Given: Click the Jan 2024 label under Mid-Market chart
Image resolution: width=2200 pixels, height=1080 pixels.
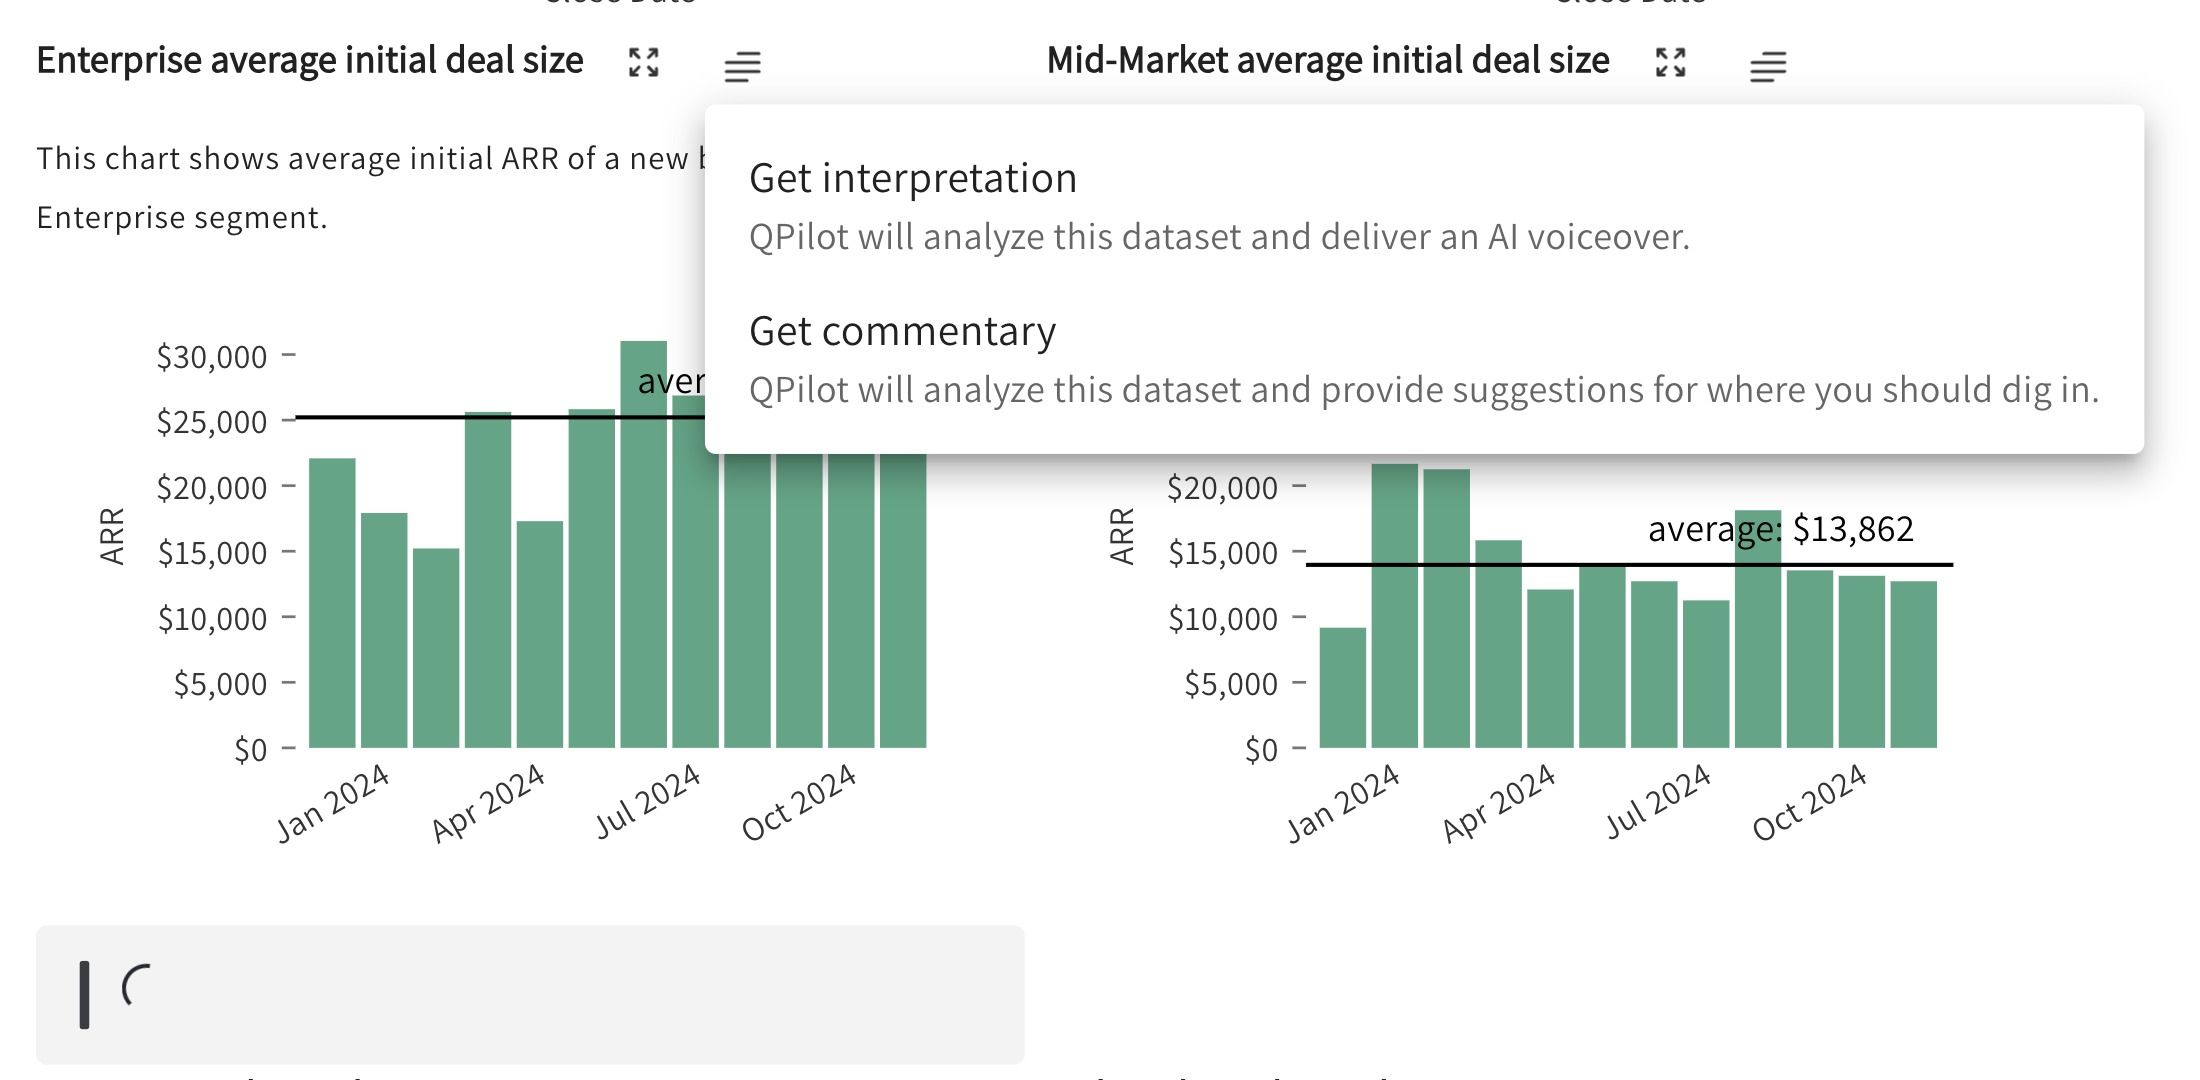Looking at the screenshot, I should click(1343, 803).
